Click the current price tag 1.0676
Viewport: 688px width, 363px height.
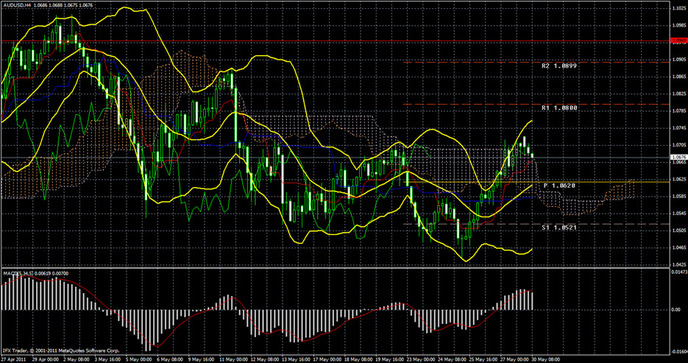pos(679,157)
